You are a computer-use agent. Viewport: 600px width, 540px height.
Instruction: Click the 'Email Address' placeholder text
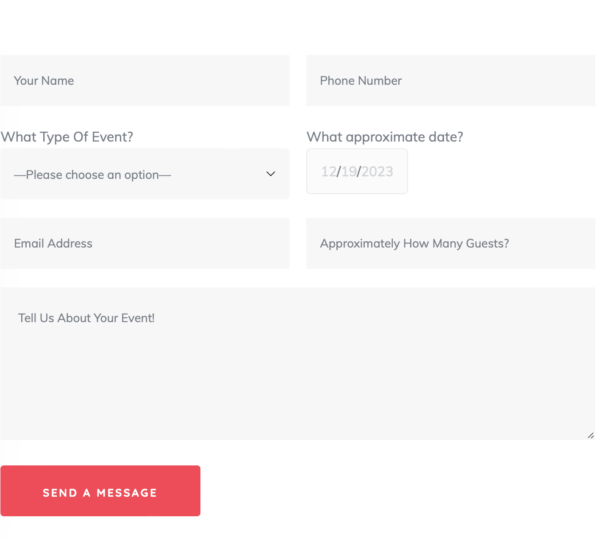point(53,243)
